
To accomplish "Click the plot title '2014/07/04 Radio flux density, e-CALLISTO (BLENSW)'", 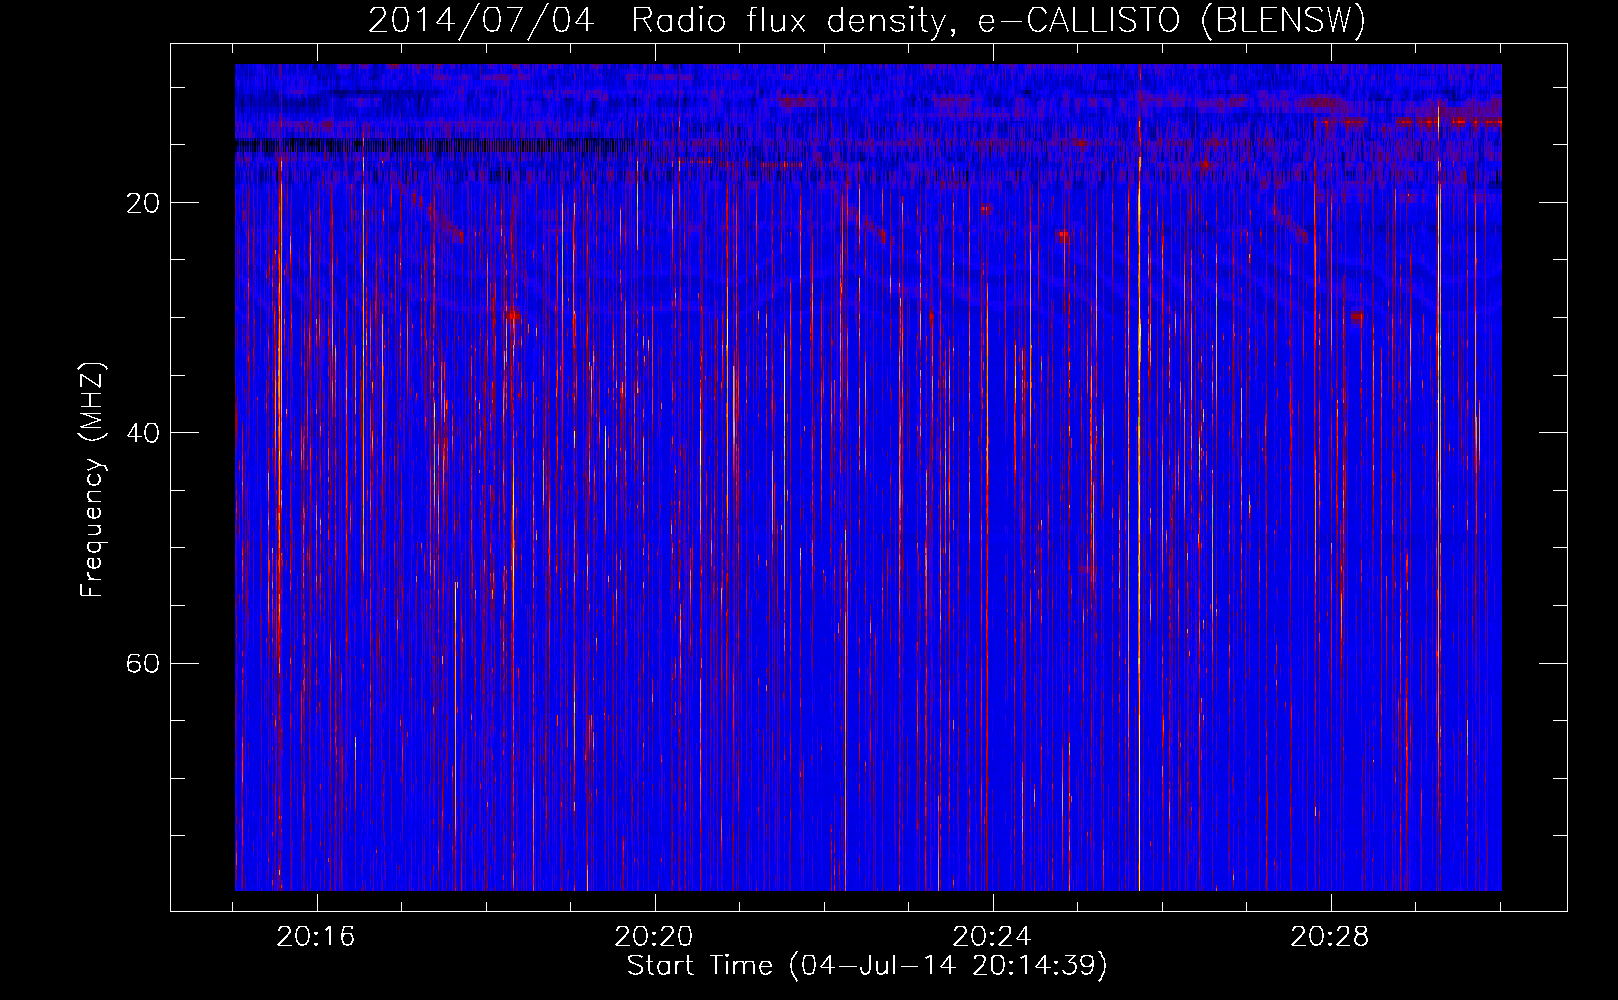I will pyautogui.click(x=867, y=21).
